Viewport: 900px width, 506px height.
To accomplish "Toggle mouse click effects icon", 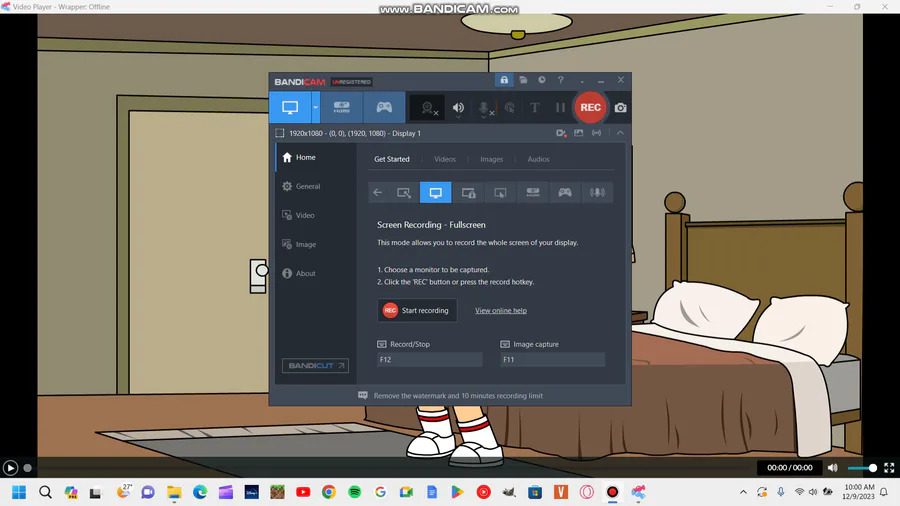I will coord(510,107).
